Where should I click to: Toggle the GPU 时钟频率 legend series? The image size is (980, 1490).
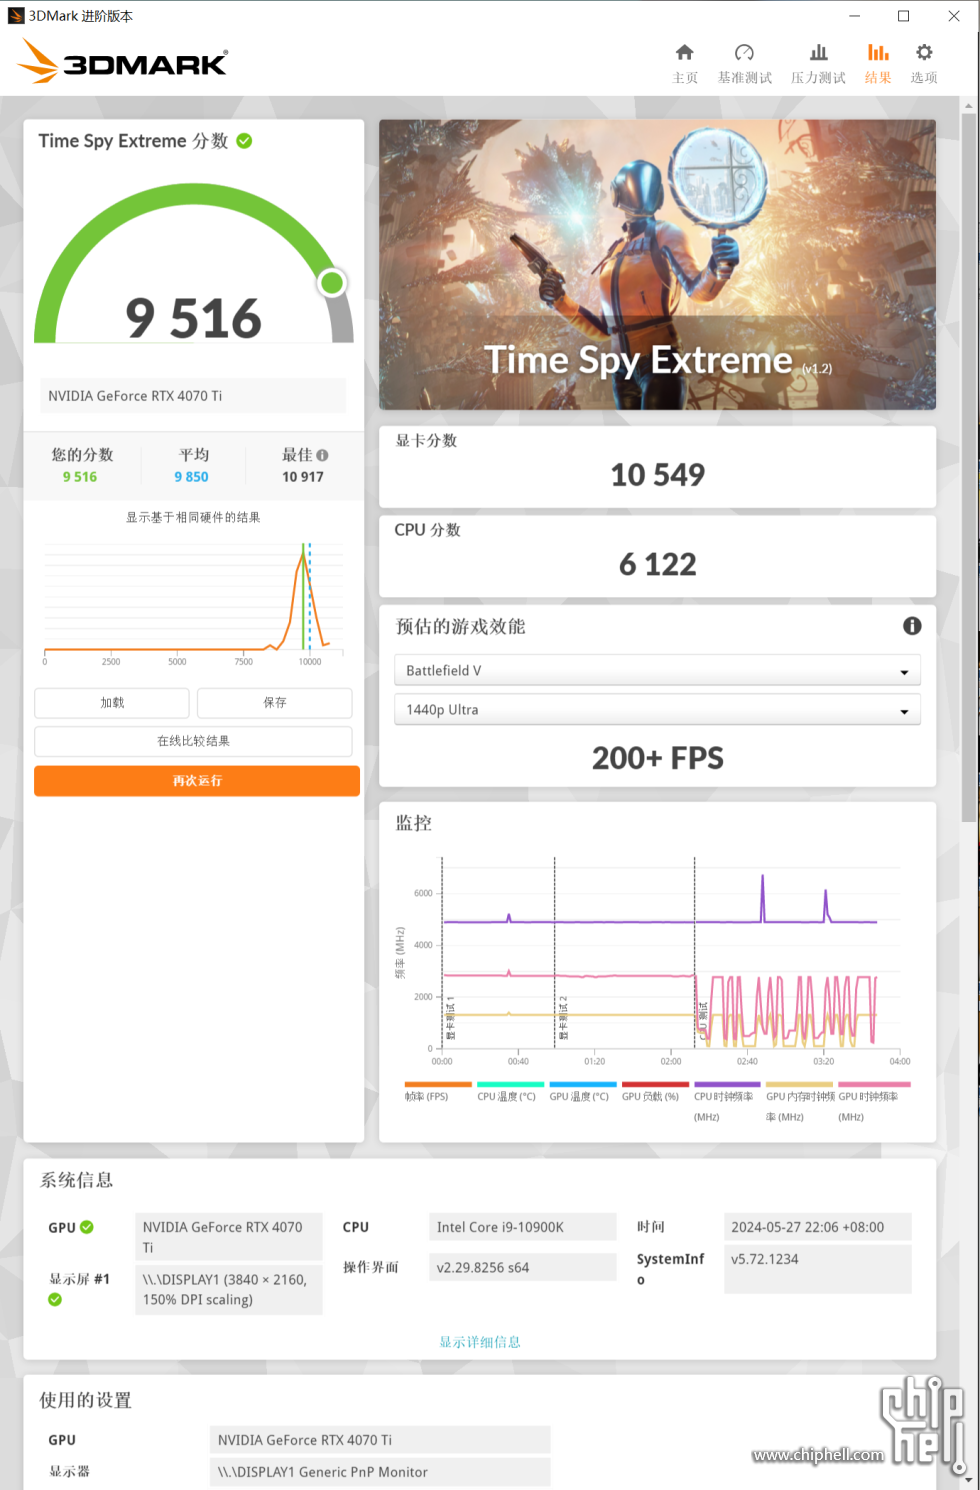872,1101
